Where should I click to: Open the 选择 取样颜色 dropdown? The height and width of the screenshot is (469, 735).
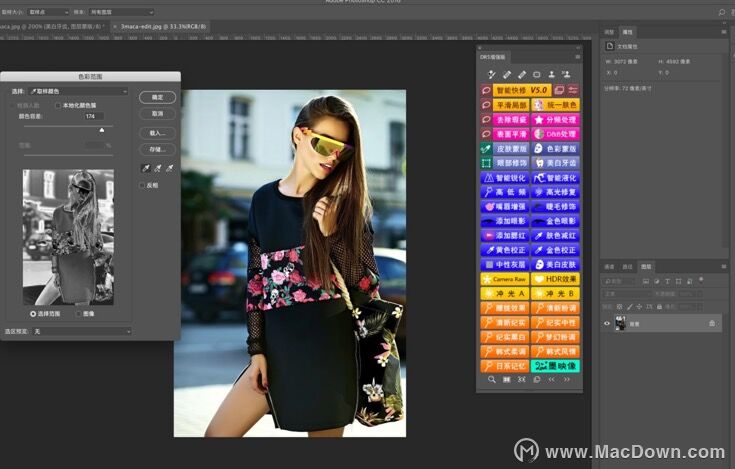pos(78,91)
